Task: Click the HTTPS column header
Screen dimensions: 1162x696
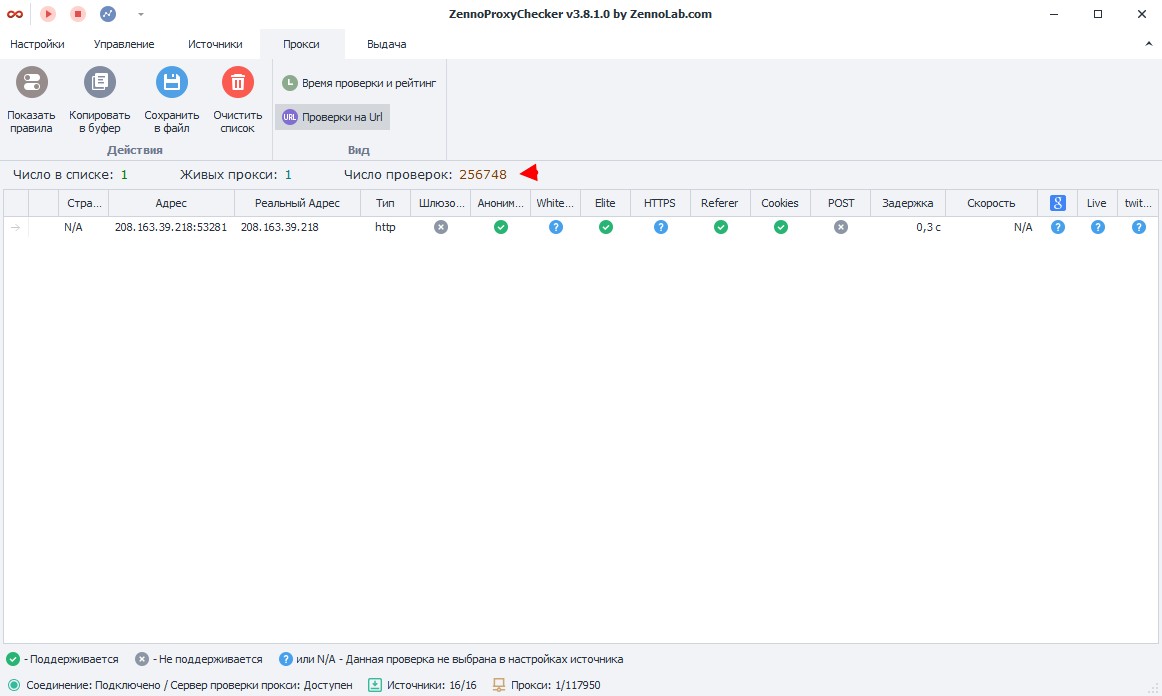Action: click(x=660, y=203)
